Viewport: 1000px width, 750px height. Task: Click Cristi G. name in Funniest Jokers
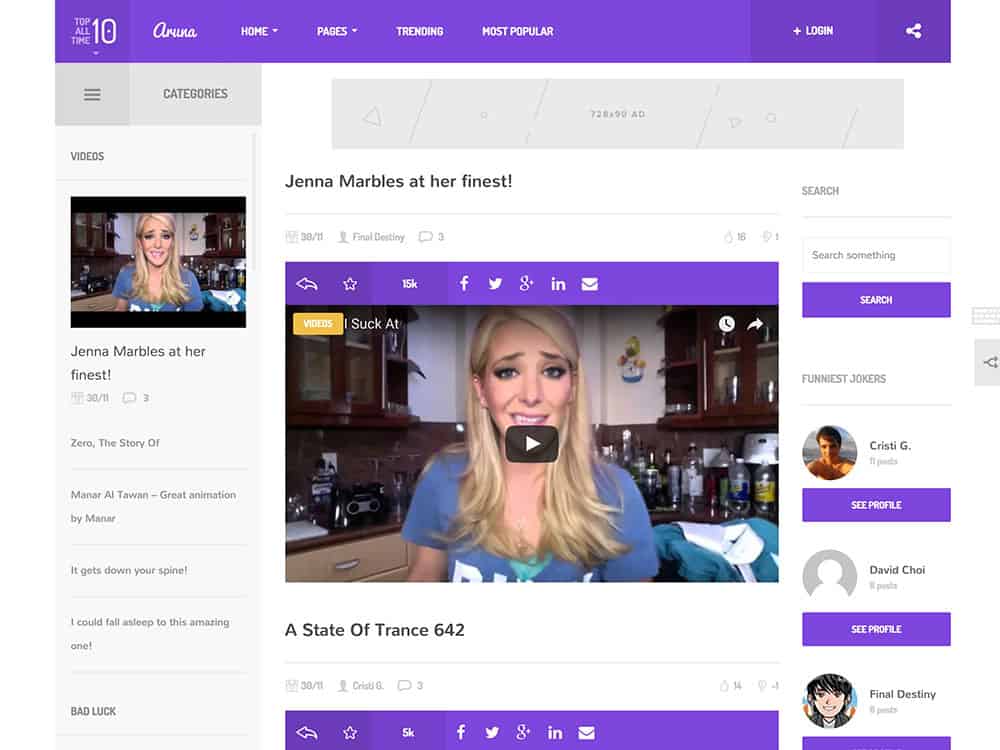point(890,445)
